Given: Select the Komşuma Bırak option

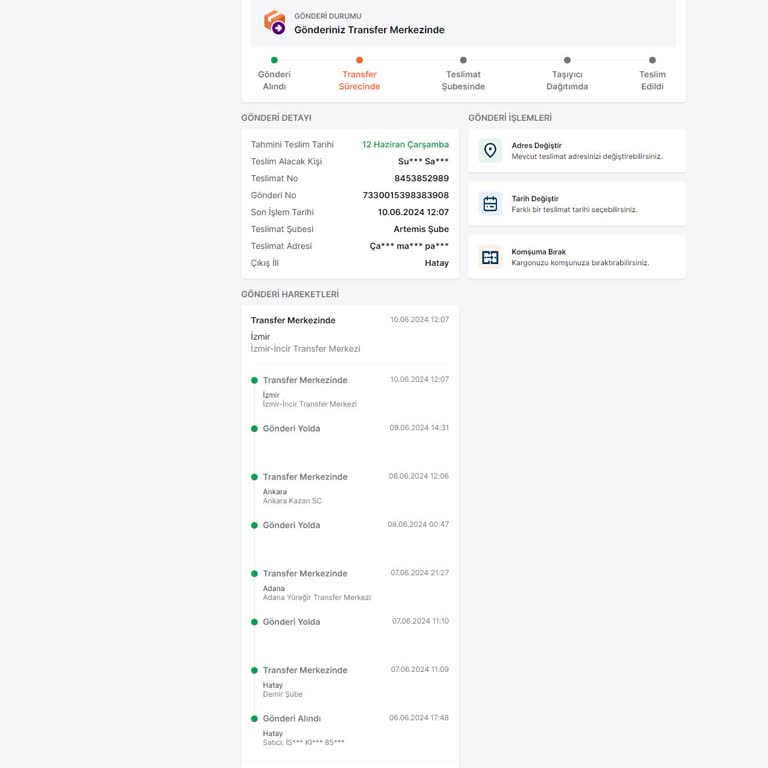Looking at the screenshot, I should click(577, 257).
